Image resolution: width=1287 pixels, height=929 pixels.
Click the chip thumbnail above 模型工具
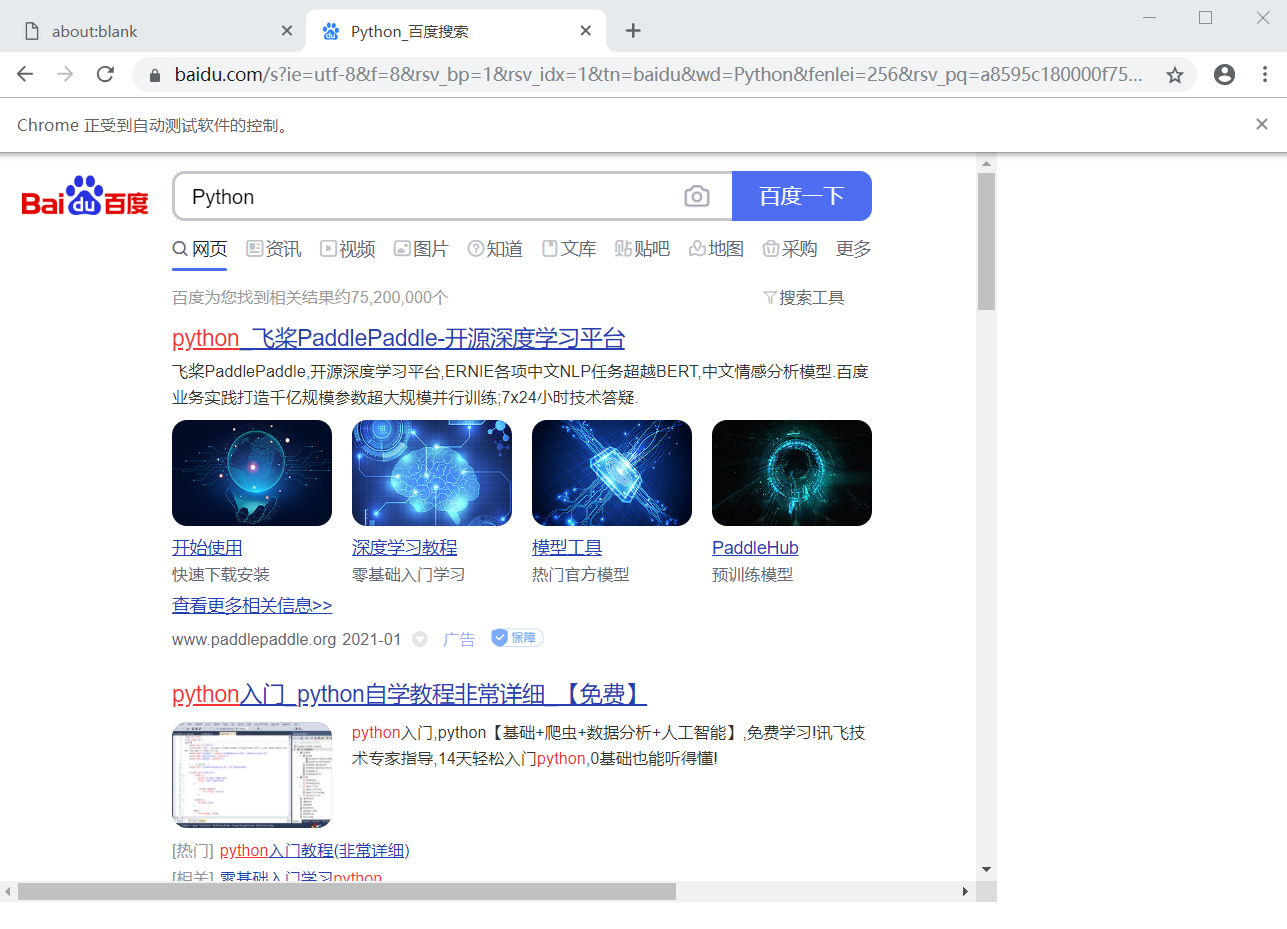(612, 473)
